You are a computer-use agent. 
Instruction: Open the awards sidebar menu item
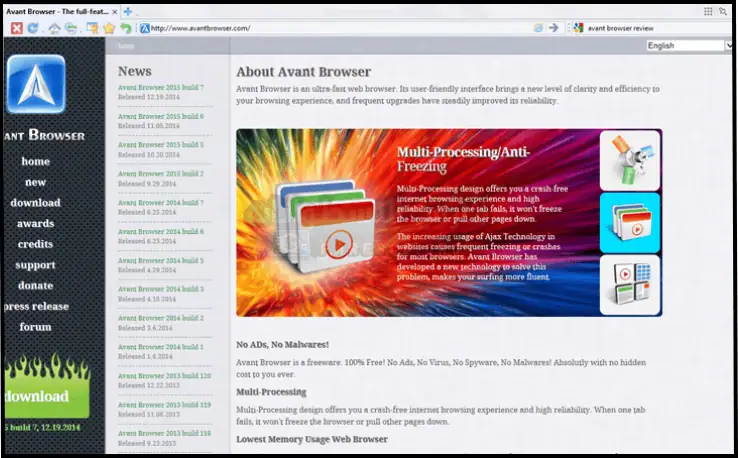click(x=35, y=223)
